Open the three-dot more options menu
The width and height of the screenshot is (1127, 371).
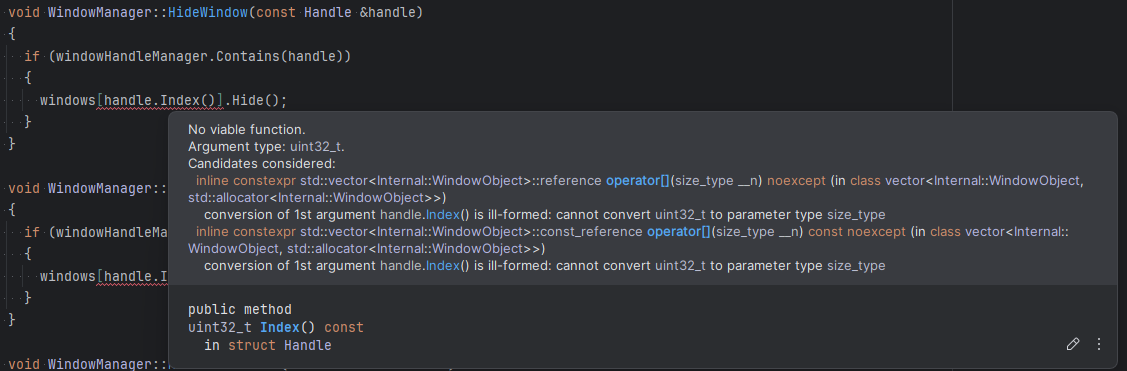tap(1098, 344)
